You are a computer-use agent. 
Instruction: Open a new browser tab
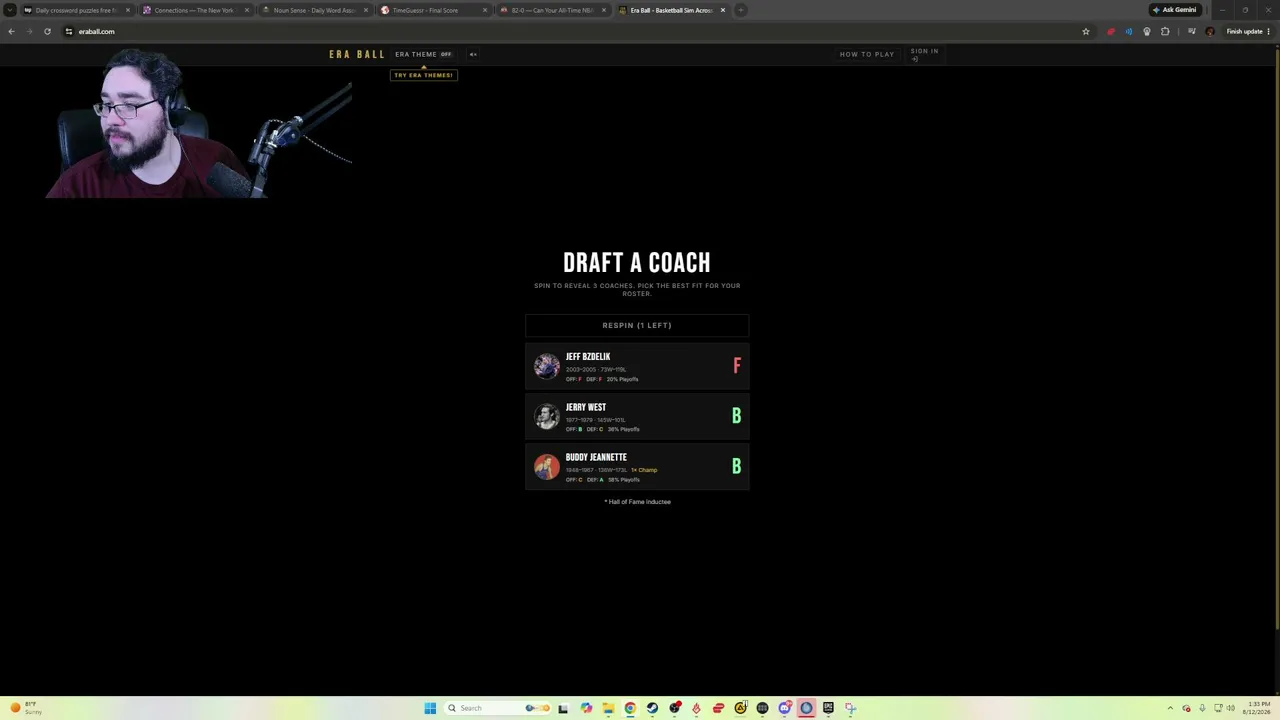point(740,10)
